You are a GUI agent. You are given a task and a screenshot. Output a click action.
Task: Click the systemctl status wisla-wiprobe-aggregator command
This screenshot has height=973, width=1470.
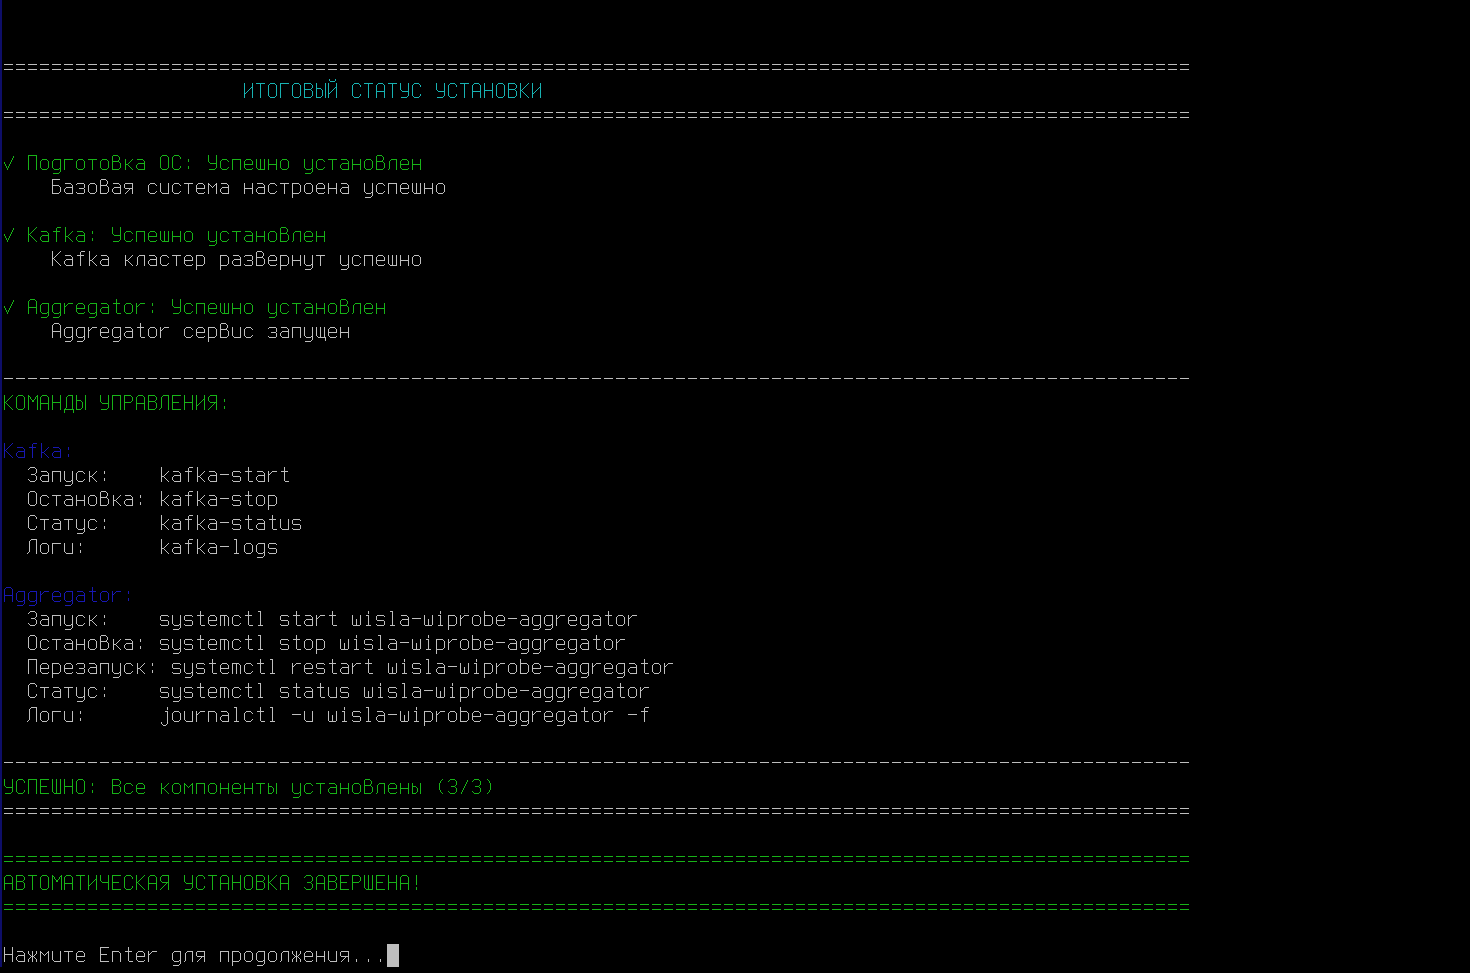tap(403, 691)
